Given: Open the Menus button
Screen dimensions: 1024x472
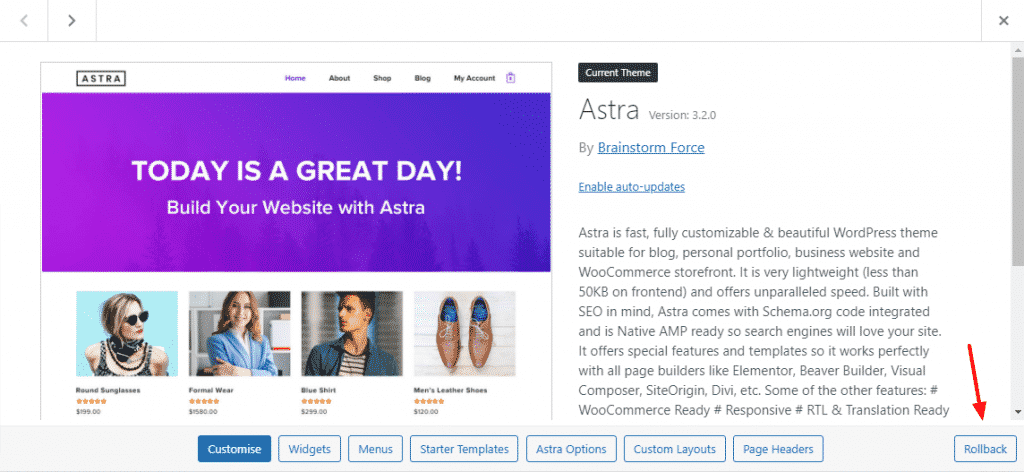Looking at the screenshot, I should click(376, 448).
